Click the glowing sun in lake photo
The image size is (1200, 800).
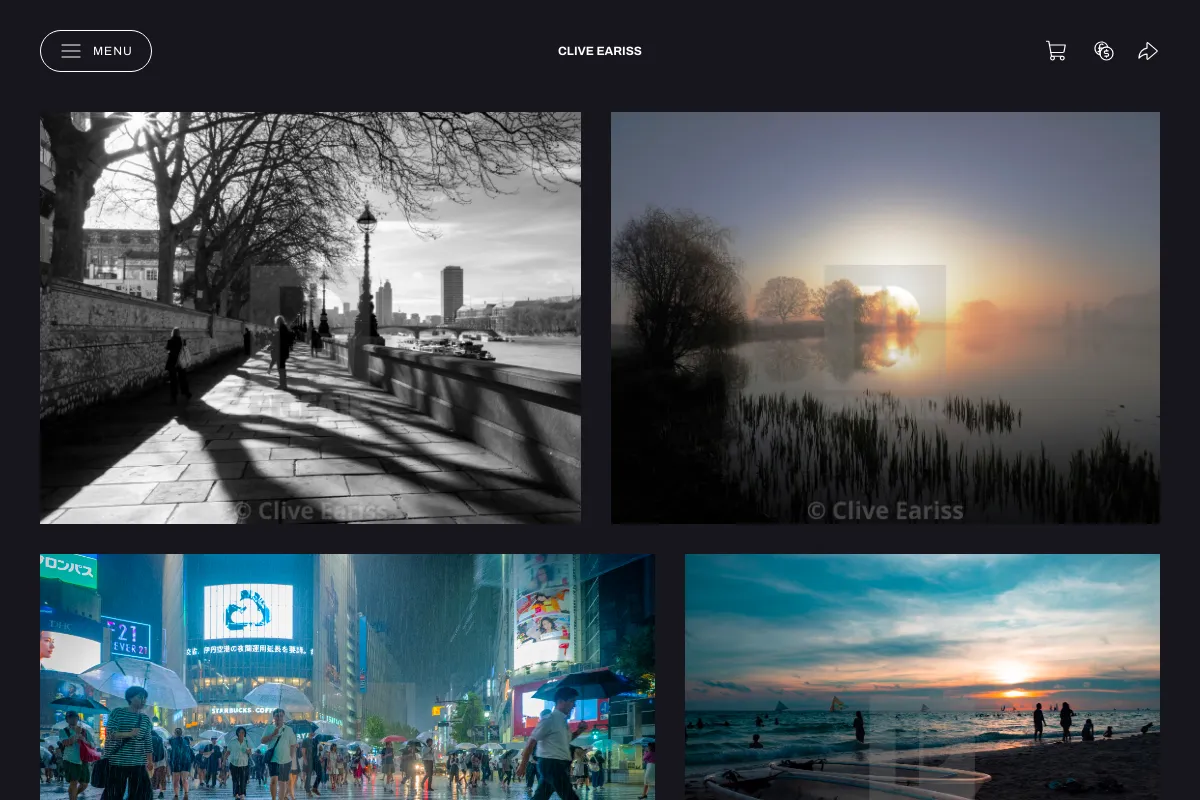895,303
